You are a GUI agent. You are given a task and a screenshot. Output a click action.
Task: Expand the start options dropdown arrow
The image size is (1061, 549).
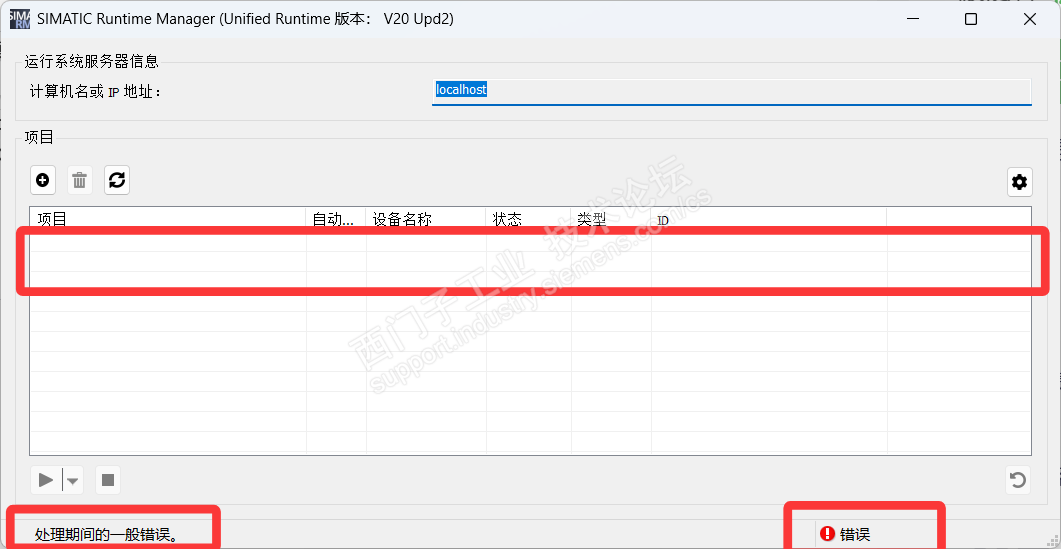pyautogui.click(x=72, y=481)
